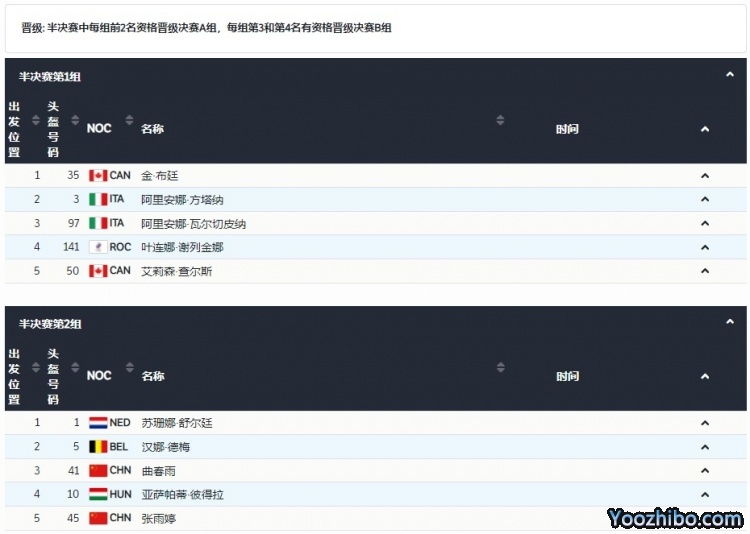The width and height of the screenshot is (750, 534).
Task: Open the Yoozhibo.com watermark link
Action: point(675,518)
